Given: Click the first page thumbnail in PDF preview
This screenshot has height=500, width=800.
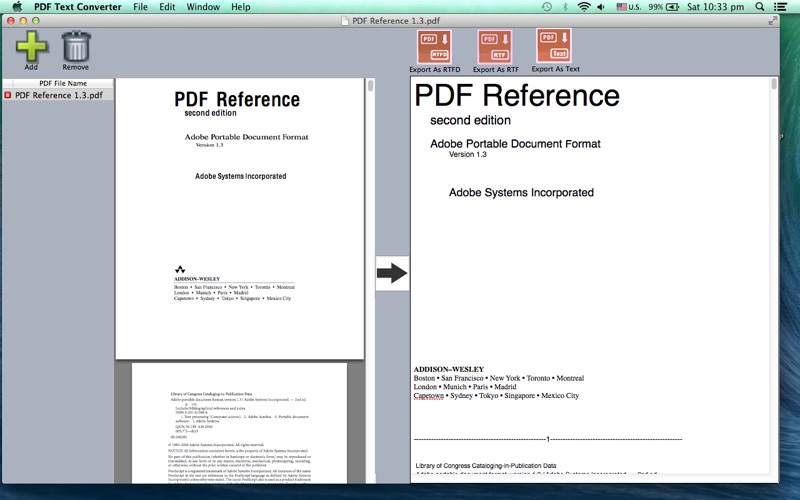Looking at the screenshot, I should pos(240,218).
